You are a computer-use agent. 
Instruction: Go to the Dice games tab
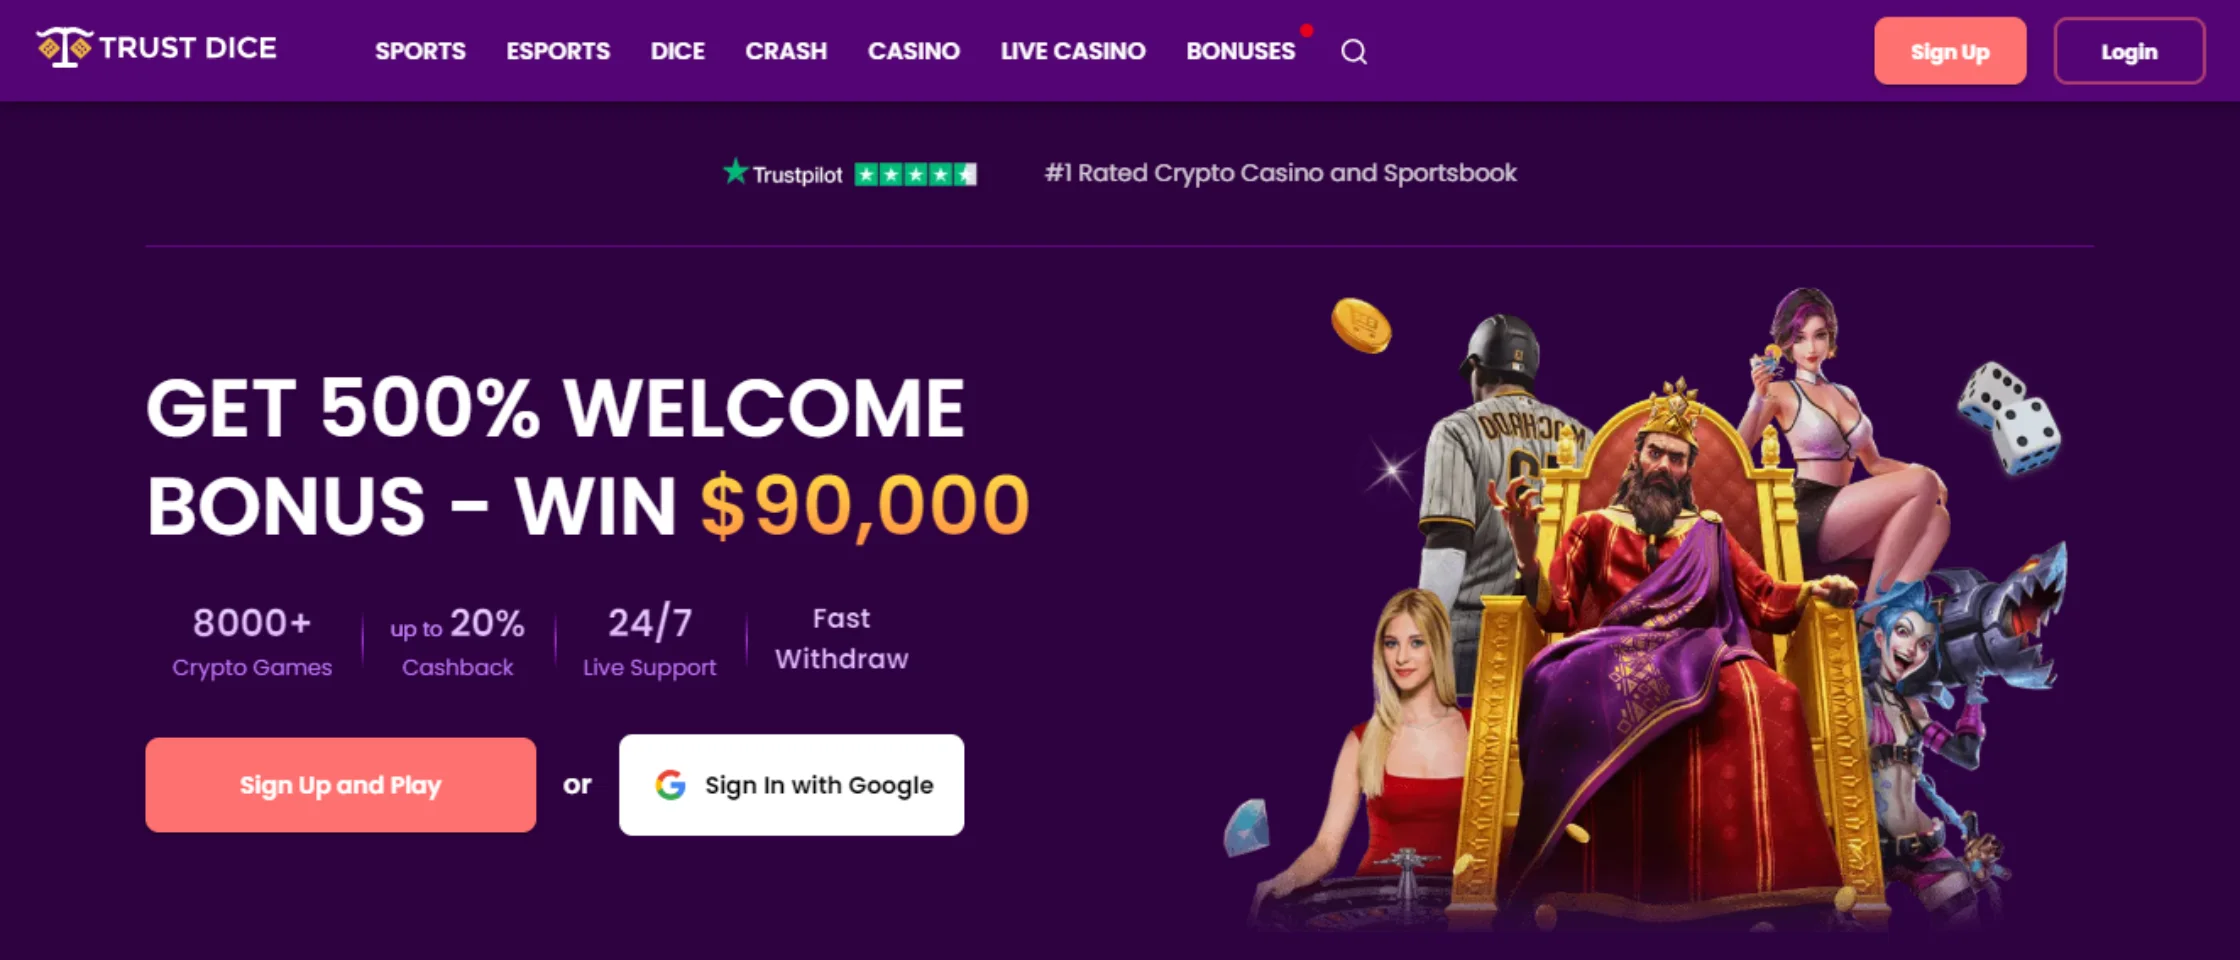(x=678, y=51)
